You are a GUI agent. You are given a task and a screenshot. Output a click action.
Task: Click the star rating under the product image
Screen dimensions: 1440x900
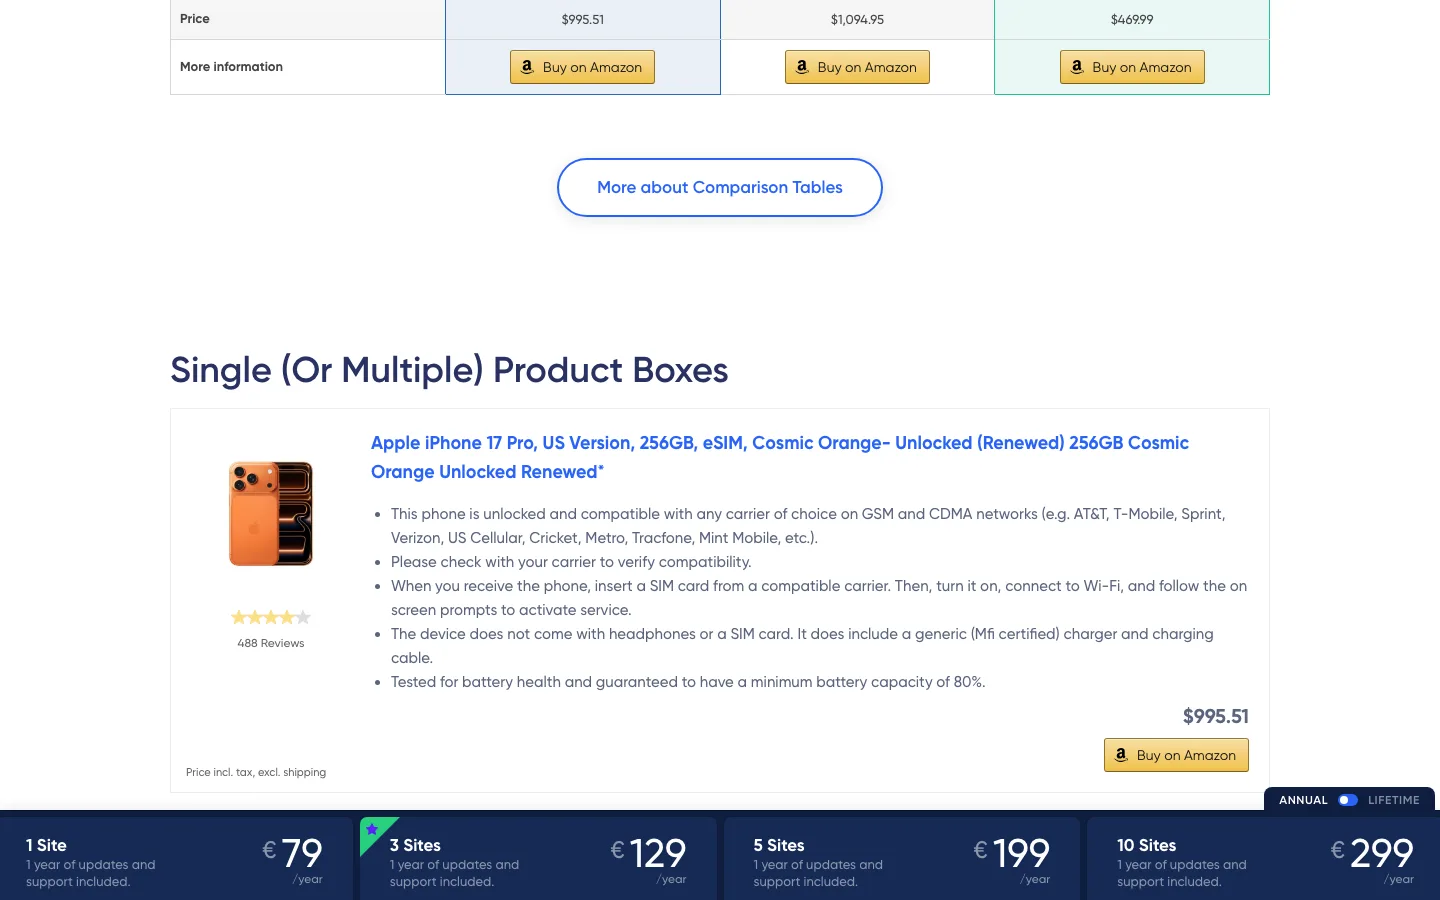[x=271, y=617]
